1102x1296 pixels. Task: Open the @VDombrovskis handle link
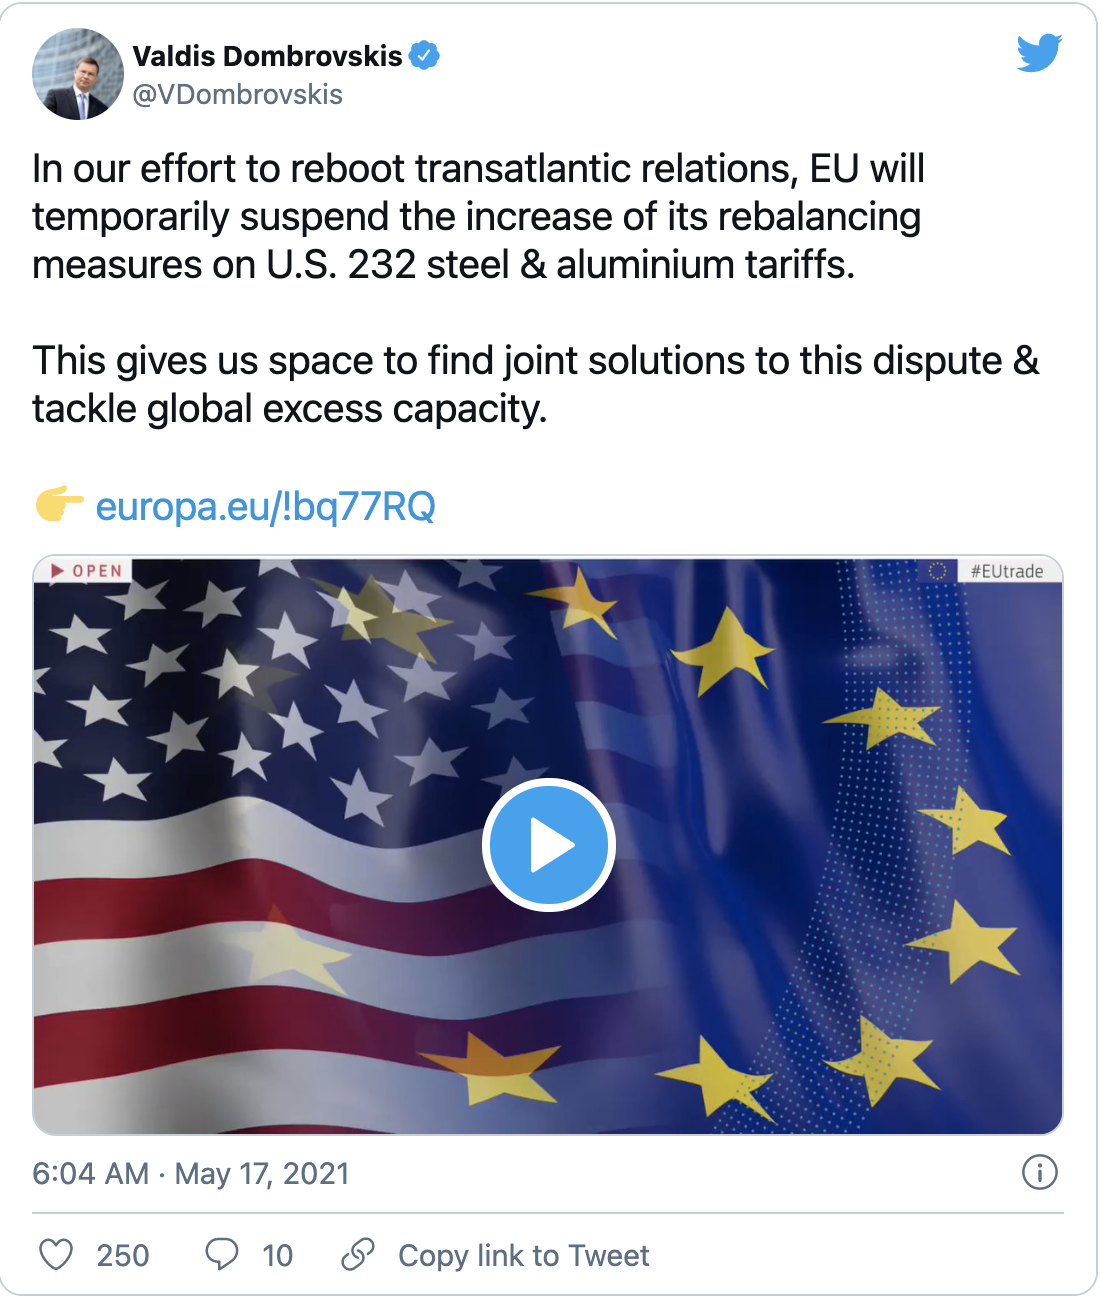(x=238, y=95)
